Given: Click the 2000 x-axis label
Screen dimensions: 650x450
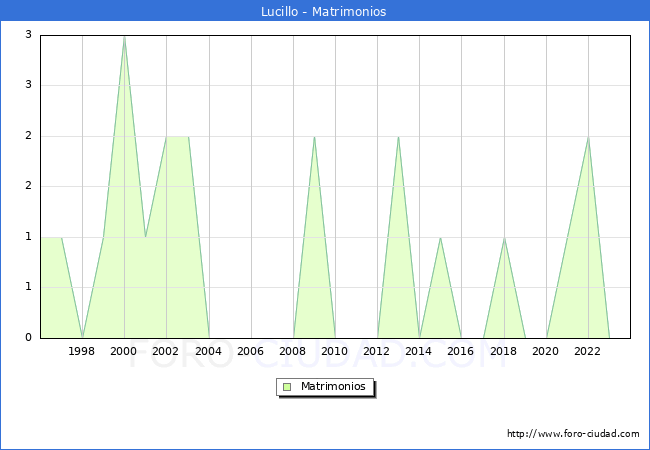Looking at the screenshot, I should point(124,351).
